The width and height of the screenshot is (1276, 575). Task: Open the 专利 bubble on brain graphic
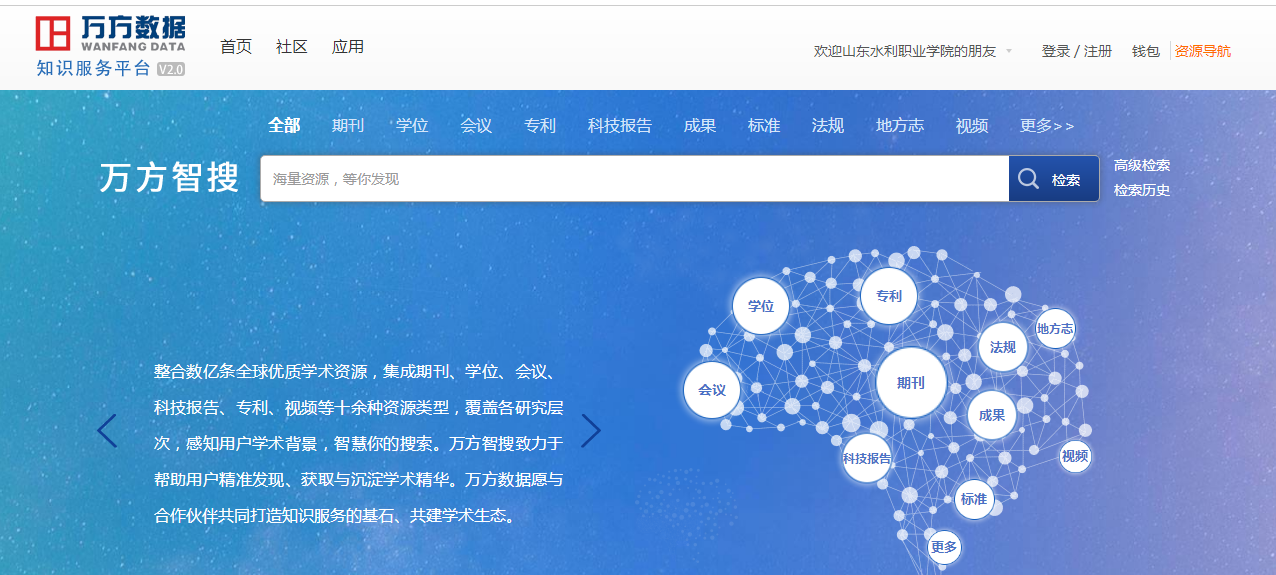tap(888, 296)
